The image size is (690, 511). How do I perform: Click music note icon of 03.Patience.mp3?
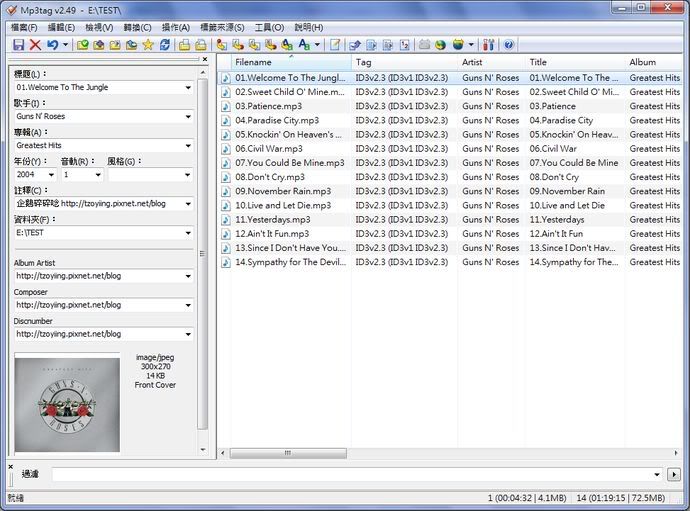(x=226, y=107)
